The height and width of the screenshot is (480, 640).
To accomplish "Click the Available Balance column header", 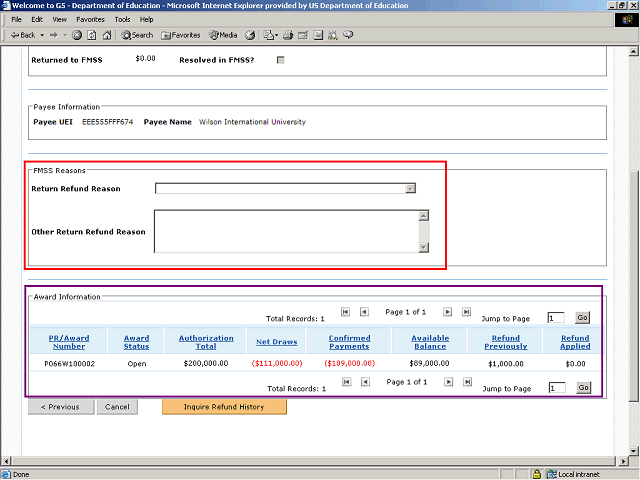I will [x=430, y=342].
